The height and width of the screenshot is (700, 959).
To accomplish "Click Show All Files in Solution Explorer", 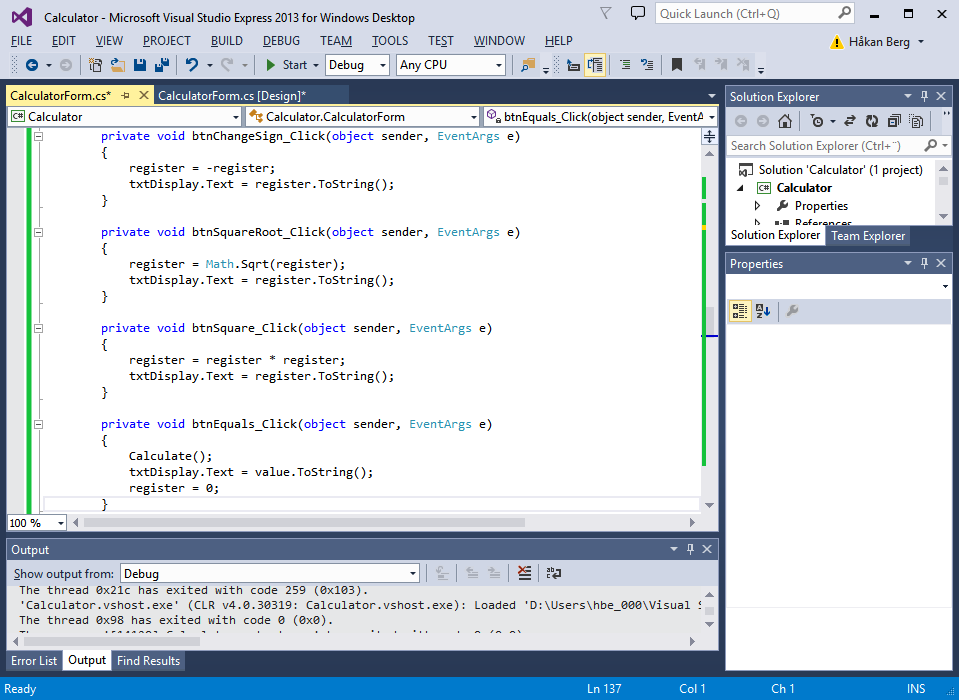I will tap(916, 121).
